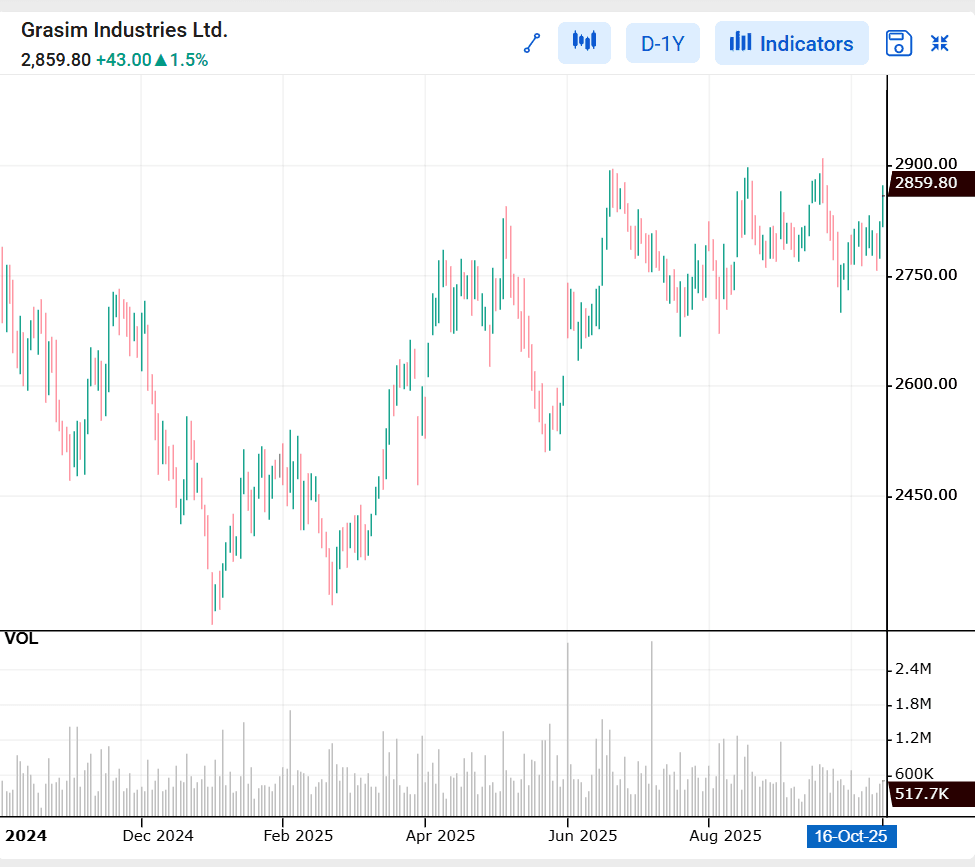Click the 1.2M volume axis label
975x867 pixels.
point(913,738)
